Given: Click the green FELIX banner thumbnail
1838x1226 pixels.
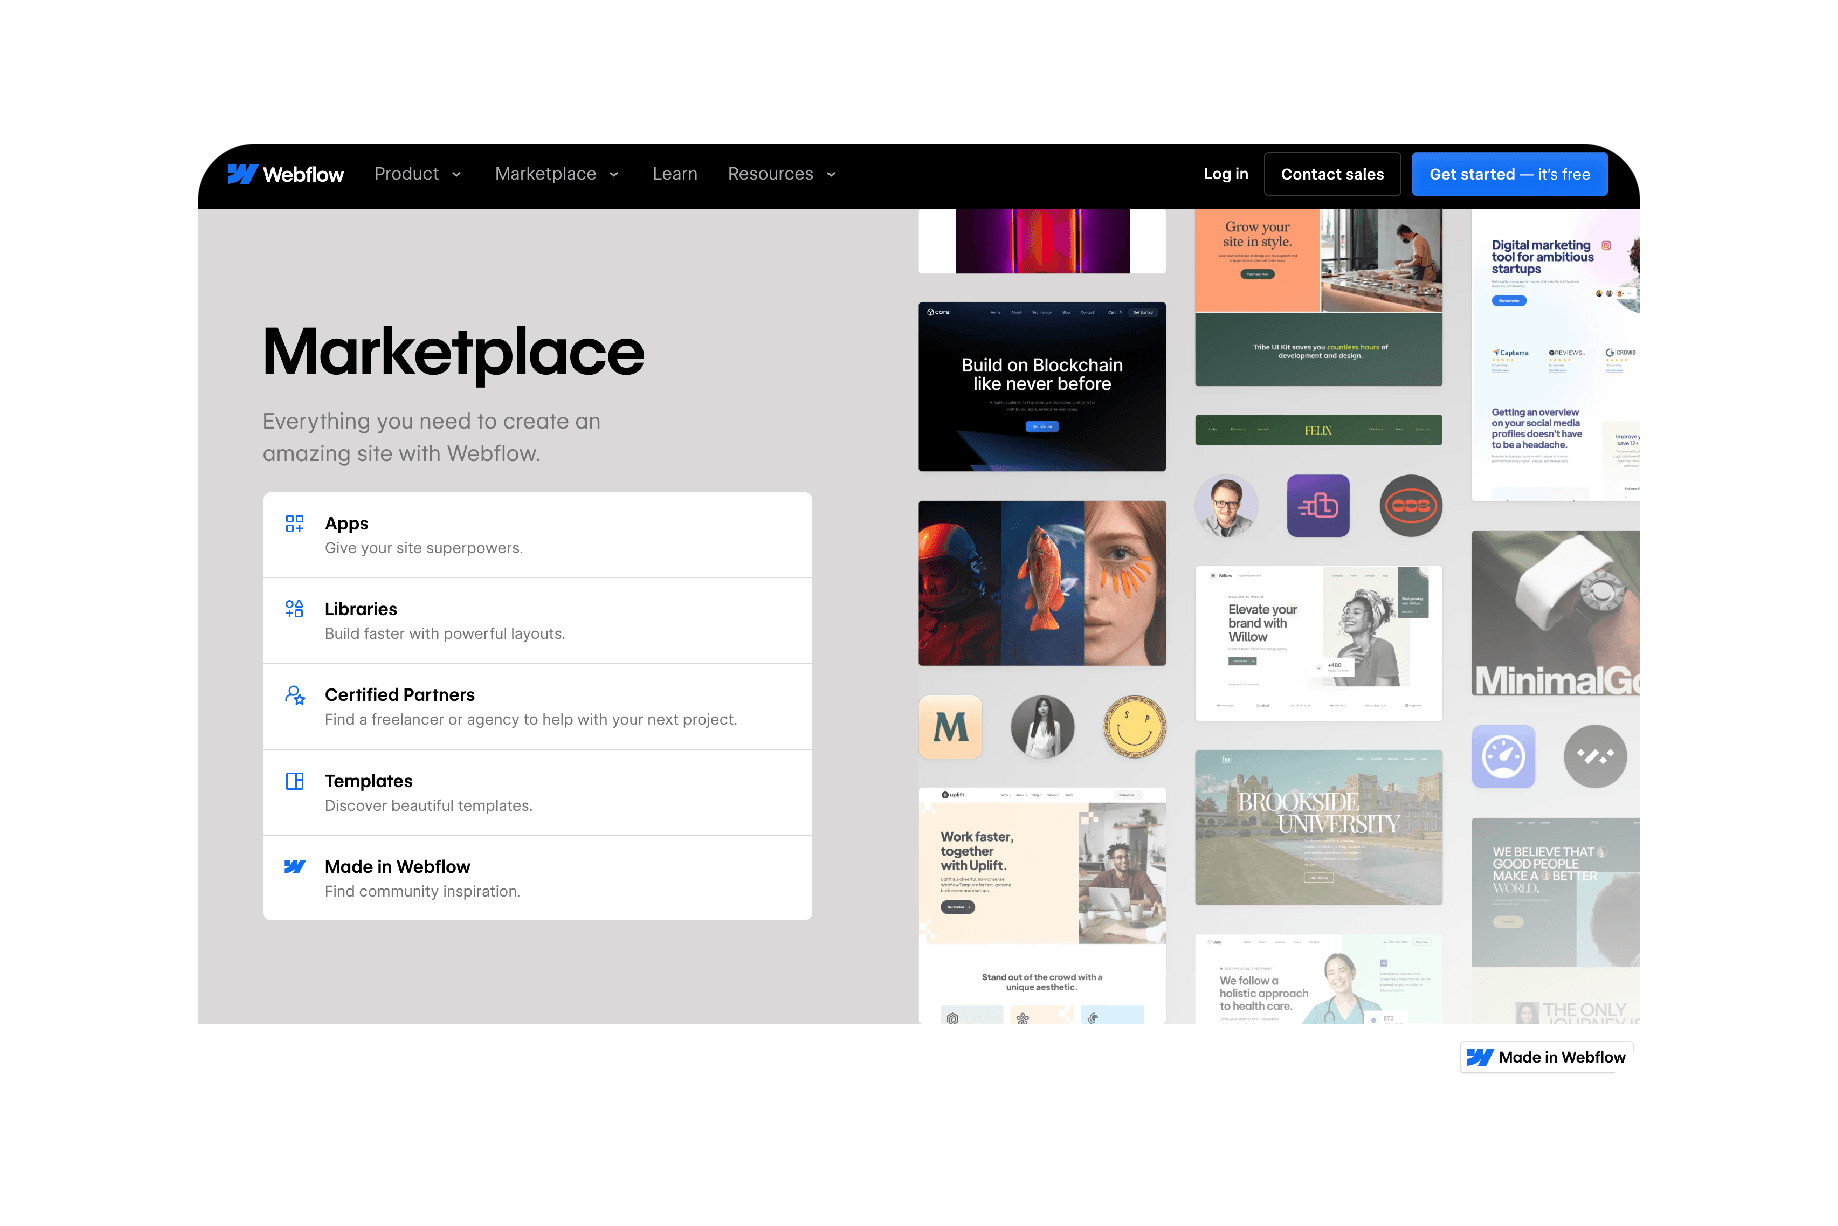Looking at the screenshot, I should point(1319,430).
